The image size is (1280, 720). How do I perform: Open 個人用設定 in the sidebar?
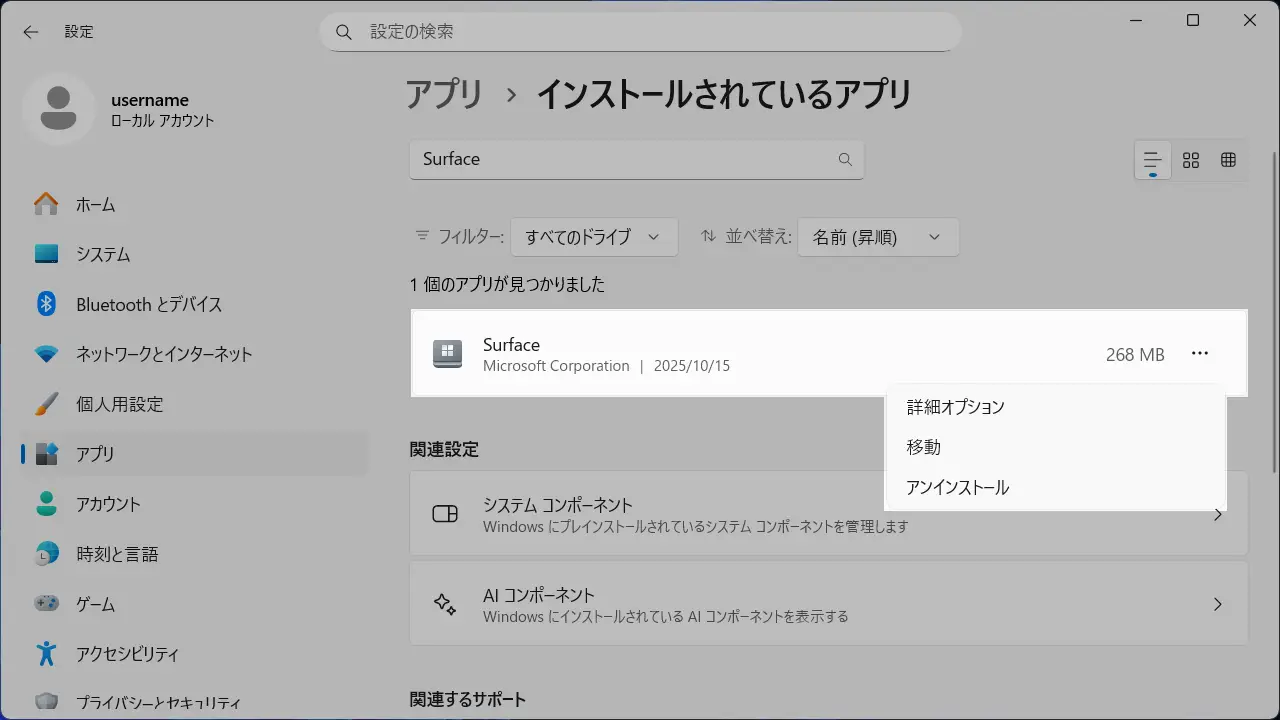(x=119, y=405)
